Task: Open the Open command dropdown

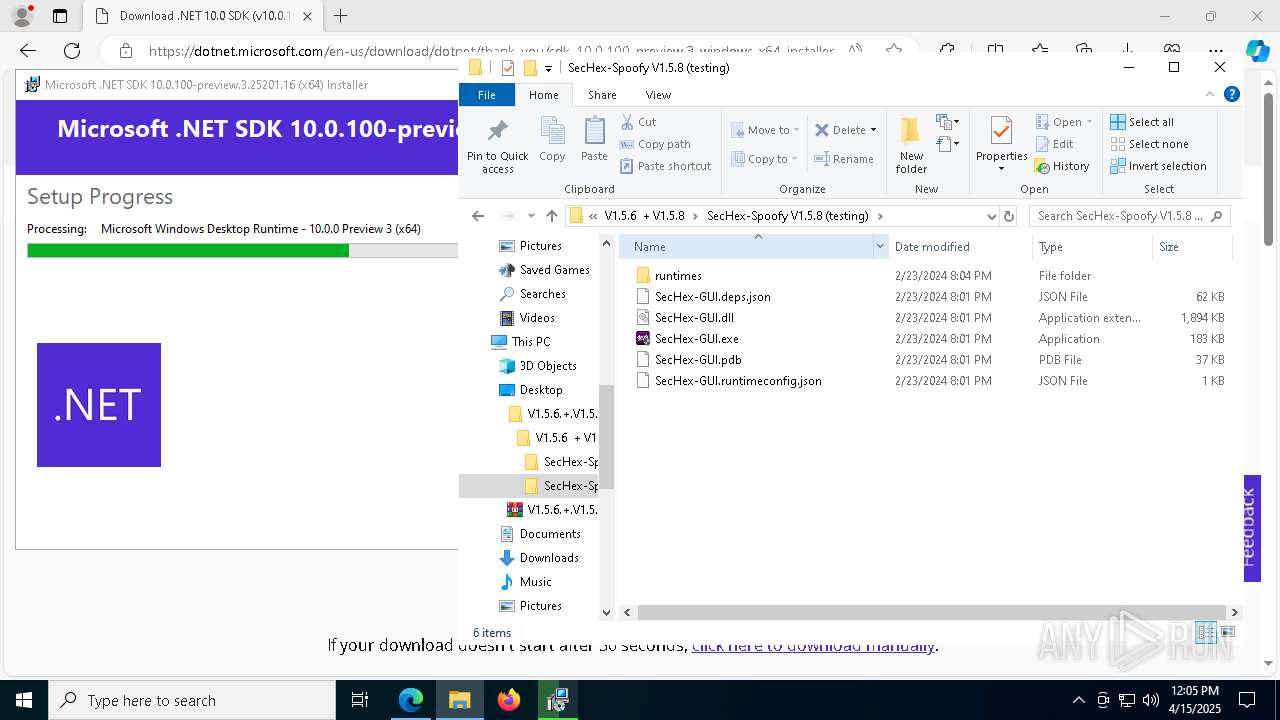Action: coord(1088,122)
